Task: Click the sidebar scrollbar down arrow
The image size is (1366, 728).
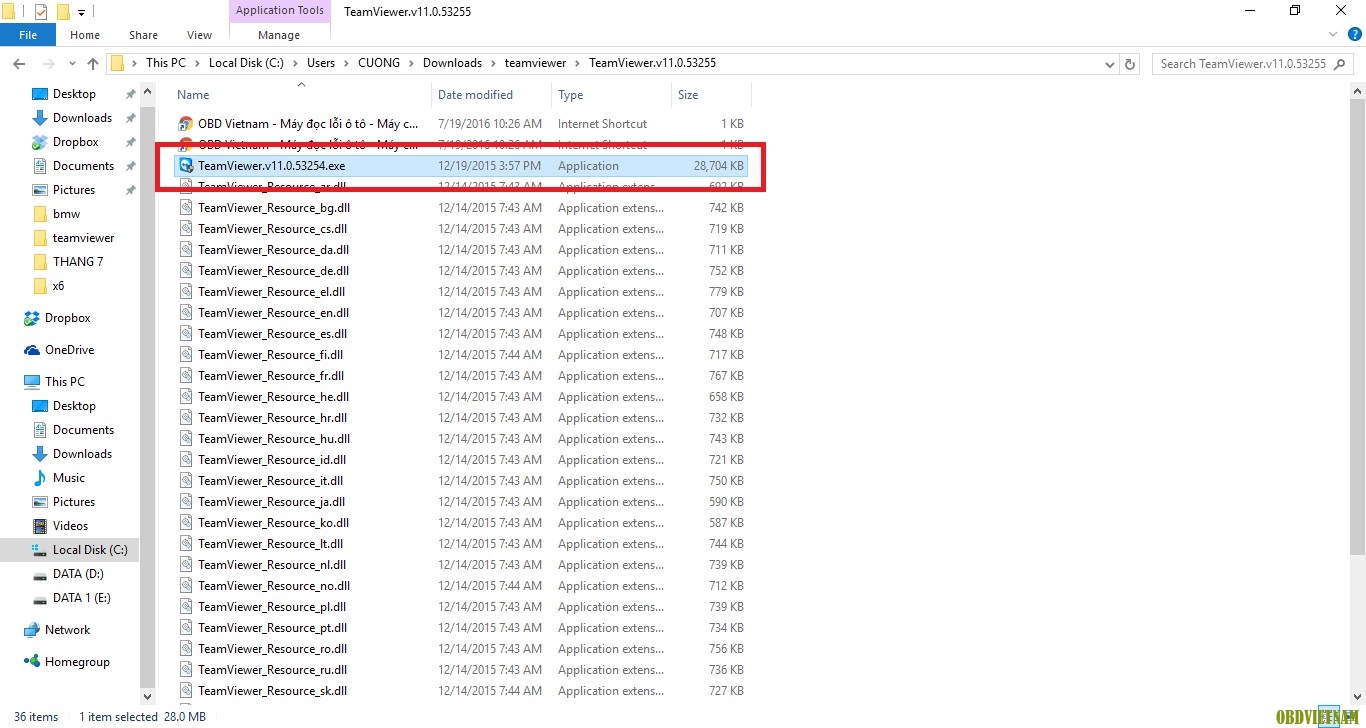Action: [148, 697]
